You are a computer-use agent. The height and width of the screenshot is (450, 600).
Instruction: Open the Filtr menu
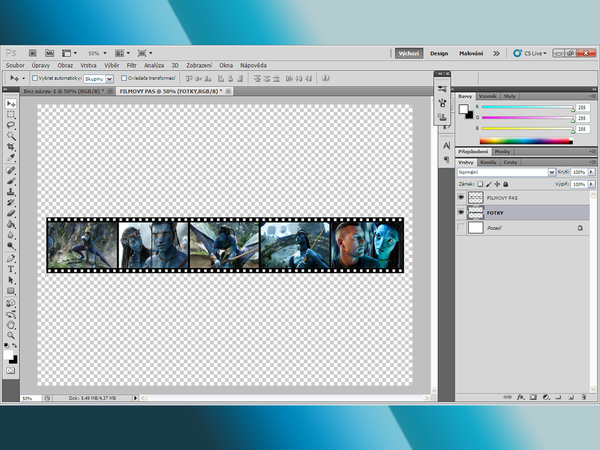click(x=131, y=65)
